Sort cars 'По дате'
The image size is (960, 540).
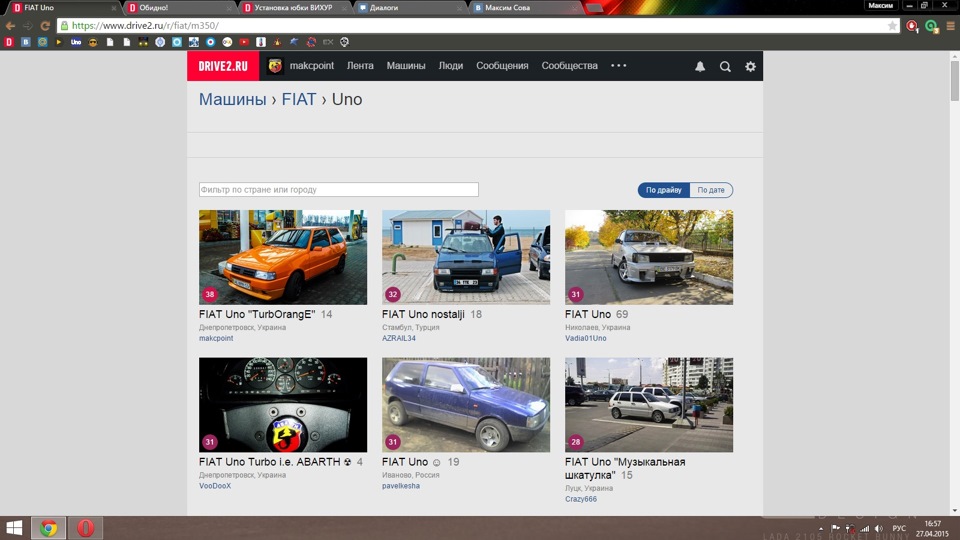(711, 190)
